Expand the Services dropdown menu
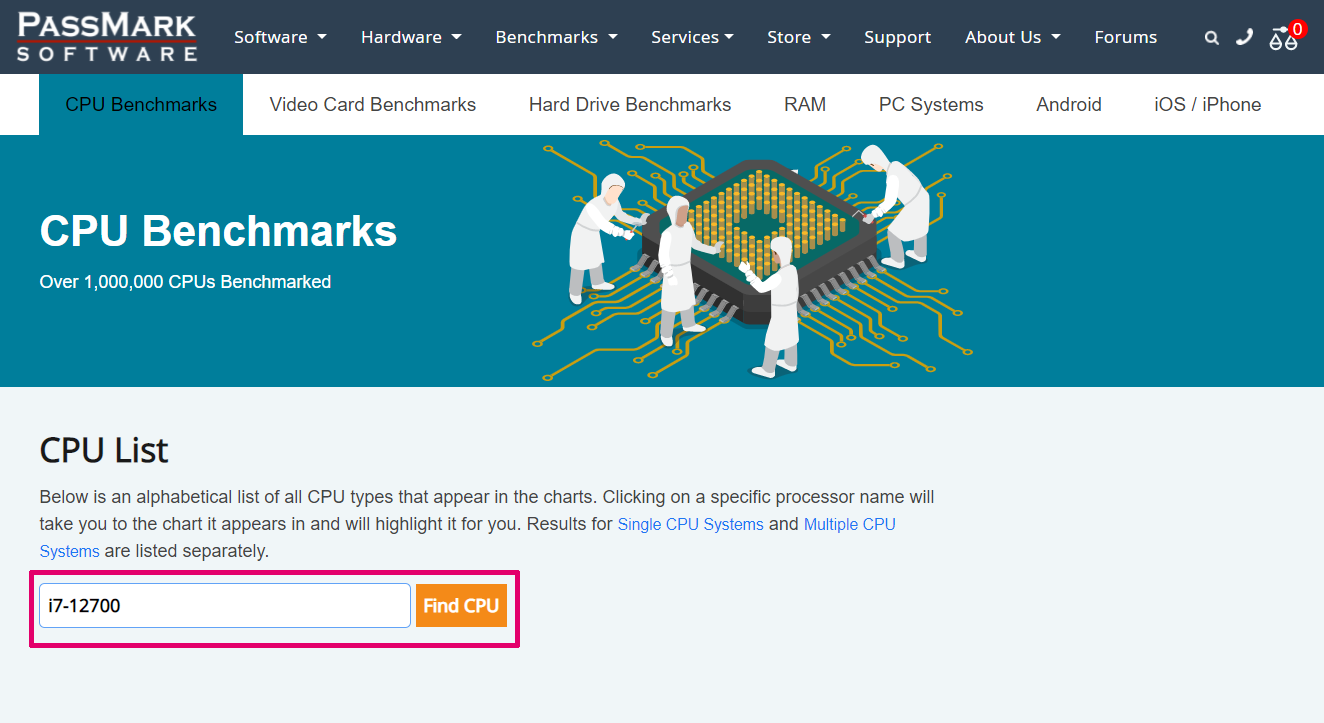The image size is (1324, 723). click(x=692, y=37)
